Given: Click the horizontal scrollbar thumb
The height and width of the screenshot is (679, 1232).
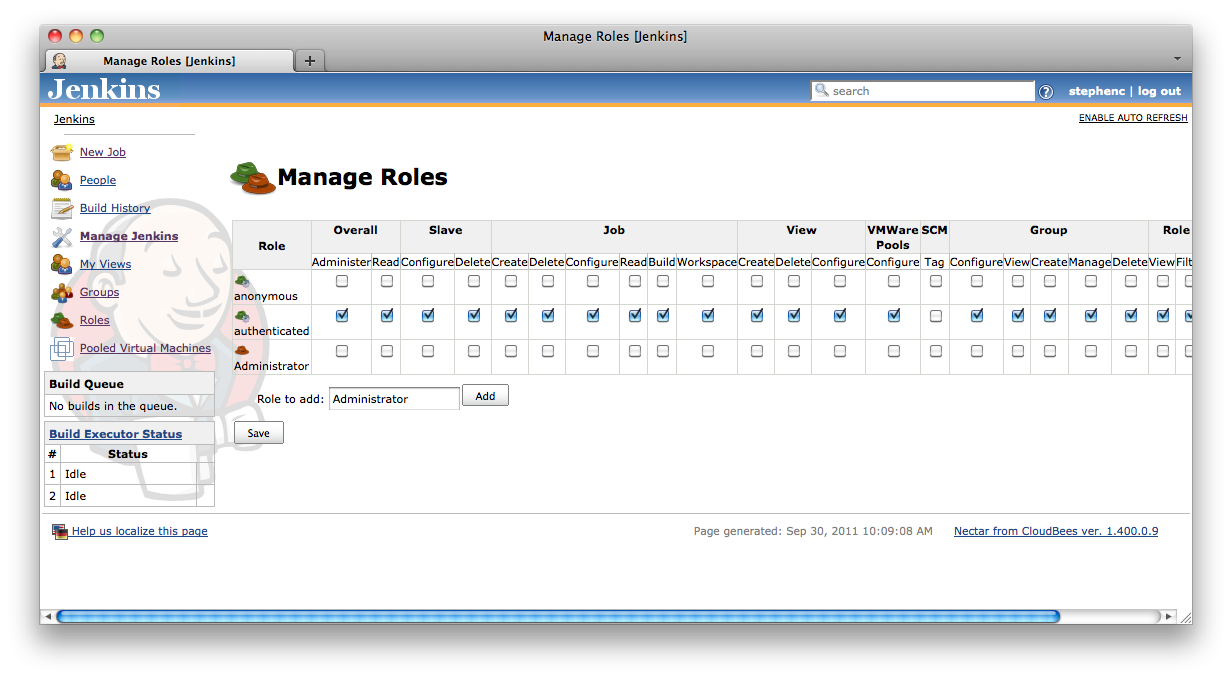Looking at the screenshot, I should (558, 617).
